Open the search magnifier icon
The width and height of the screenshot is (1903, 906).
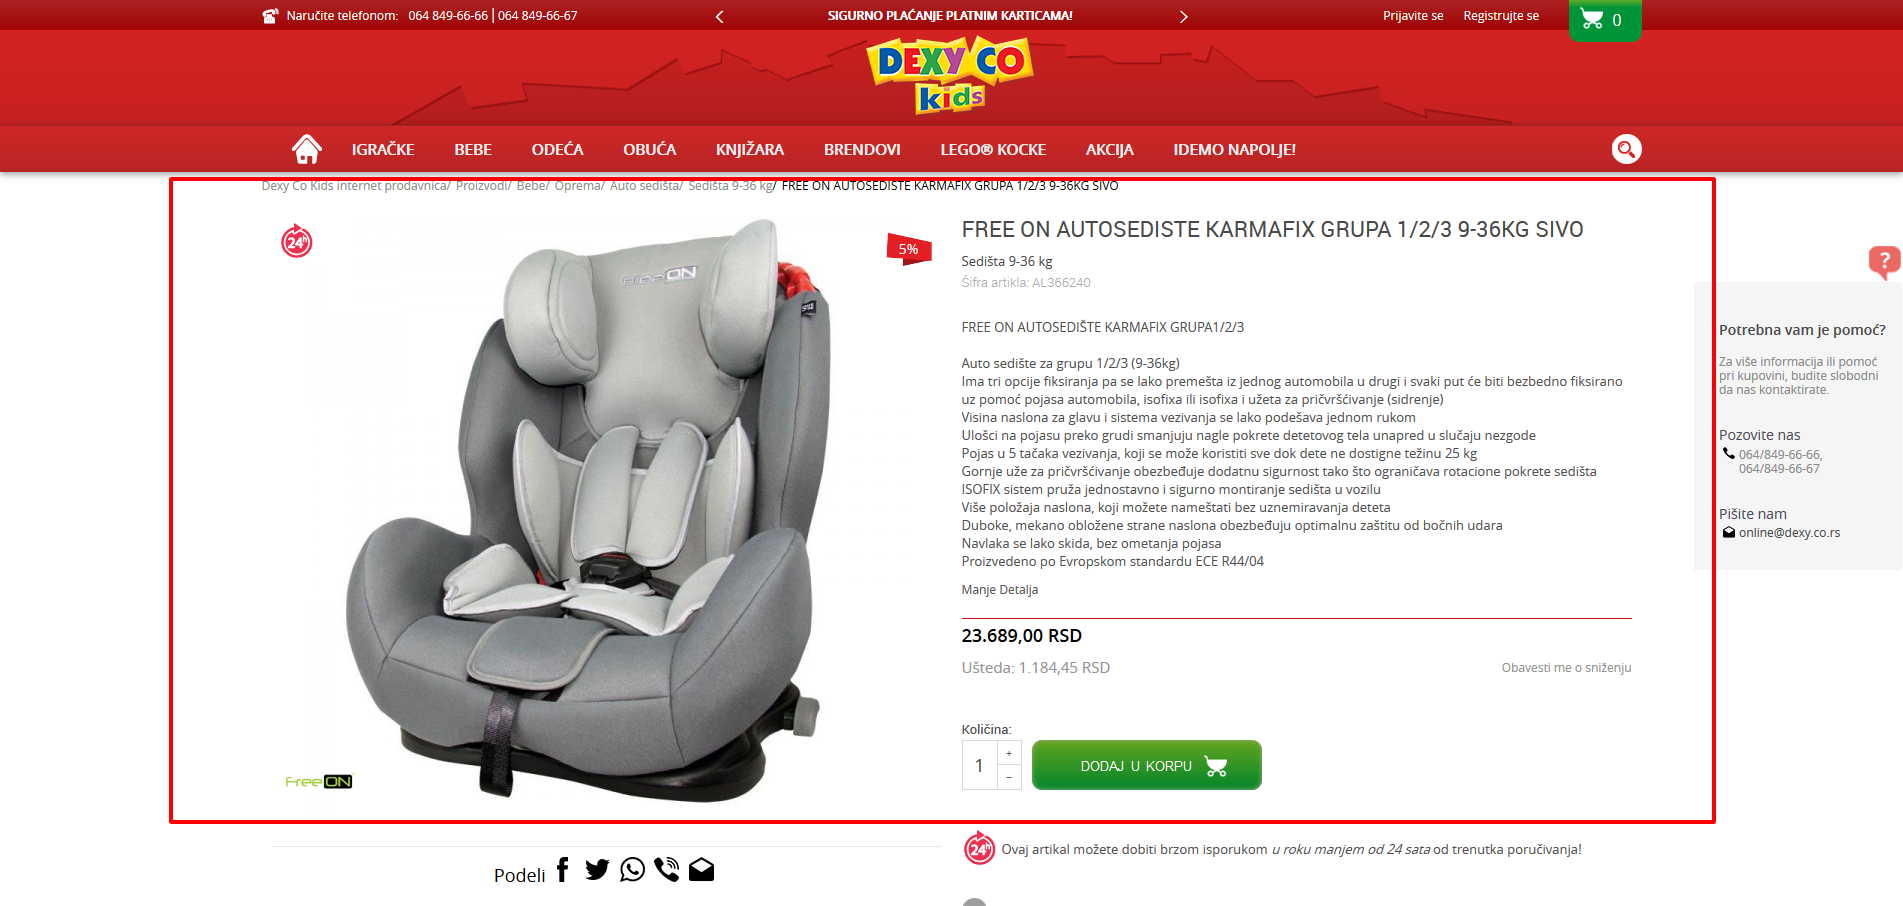pos(1626,149)
